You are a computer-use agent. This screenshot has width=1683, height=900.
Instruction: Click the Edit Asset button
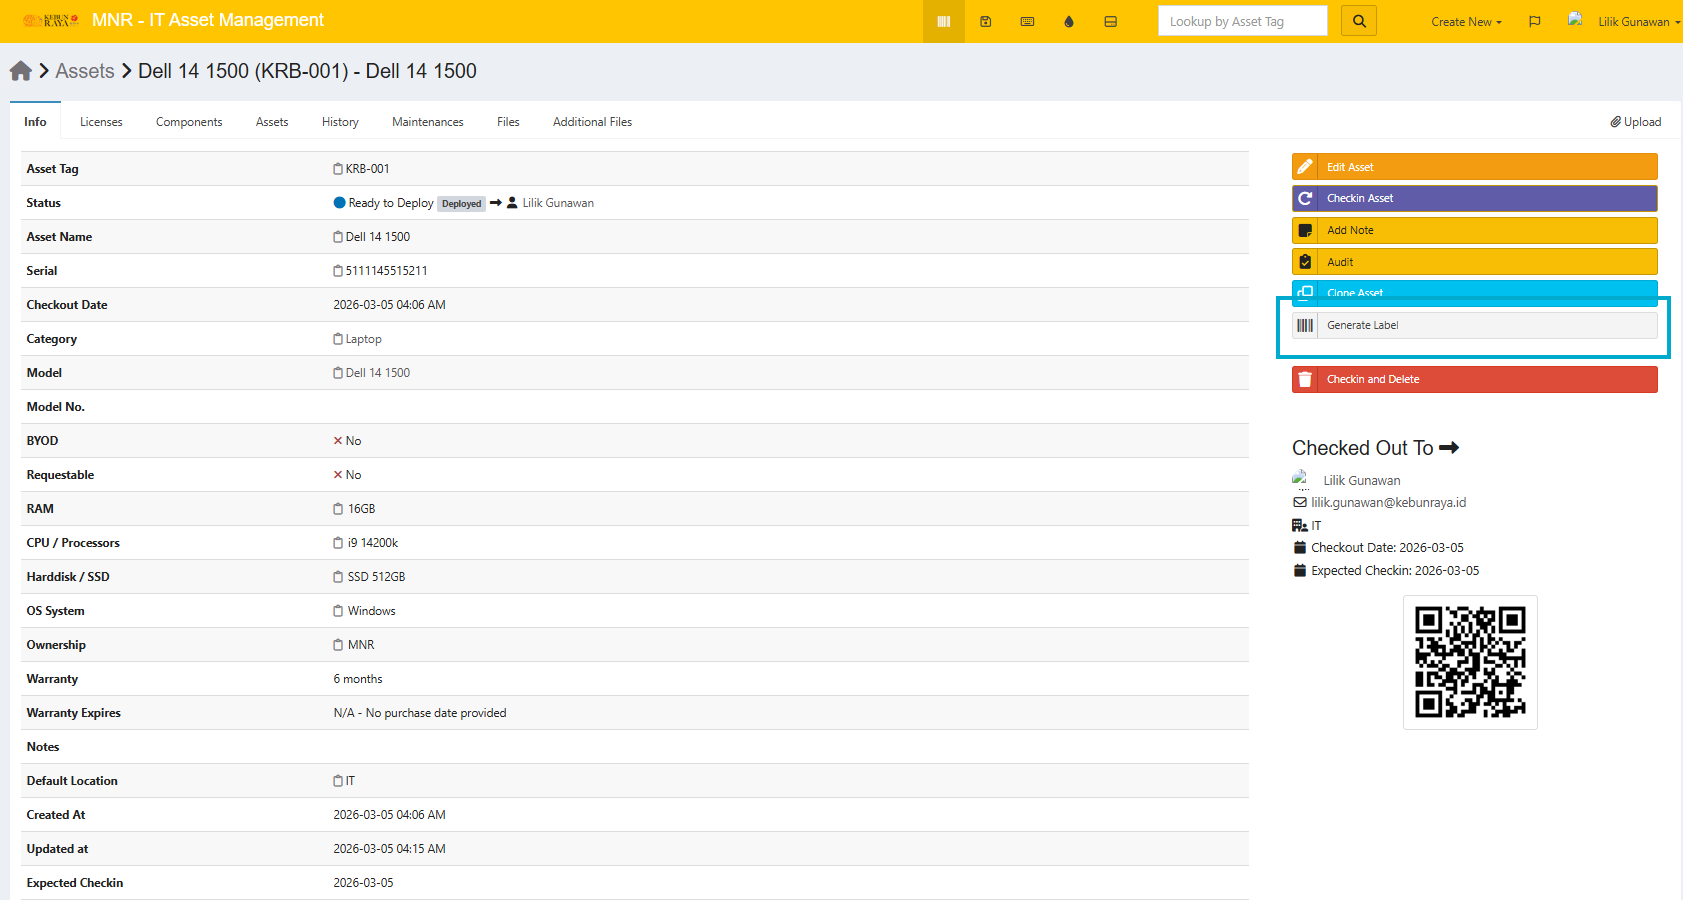point(1474,167)
